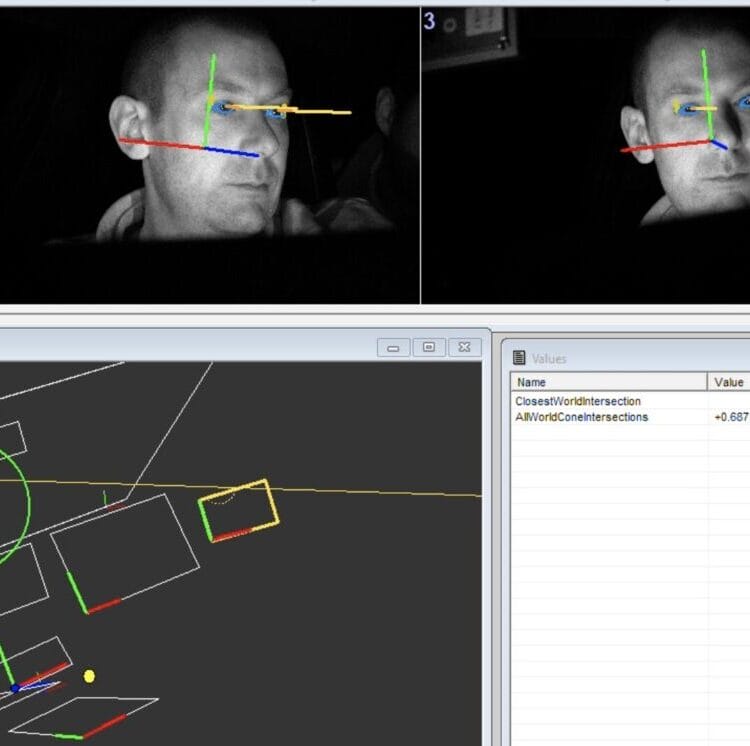Select the highlighted yellow rectangle object
Viewport: 750px width, 746px height.
239,511
